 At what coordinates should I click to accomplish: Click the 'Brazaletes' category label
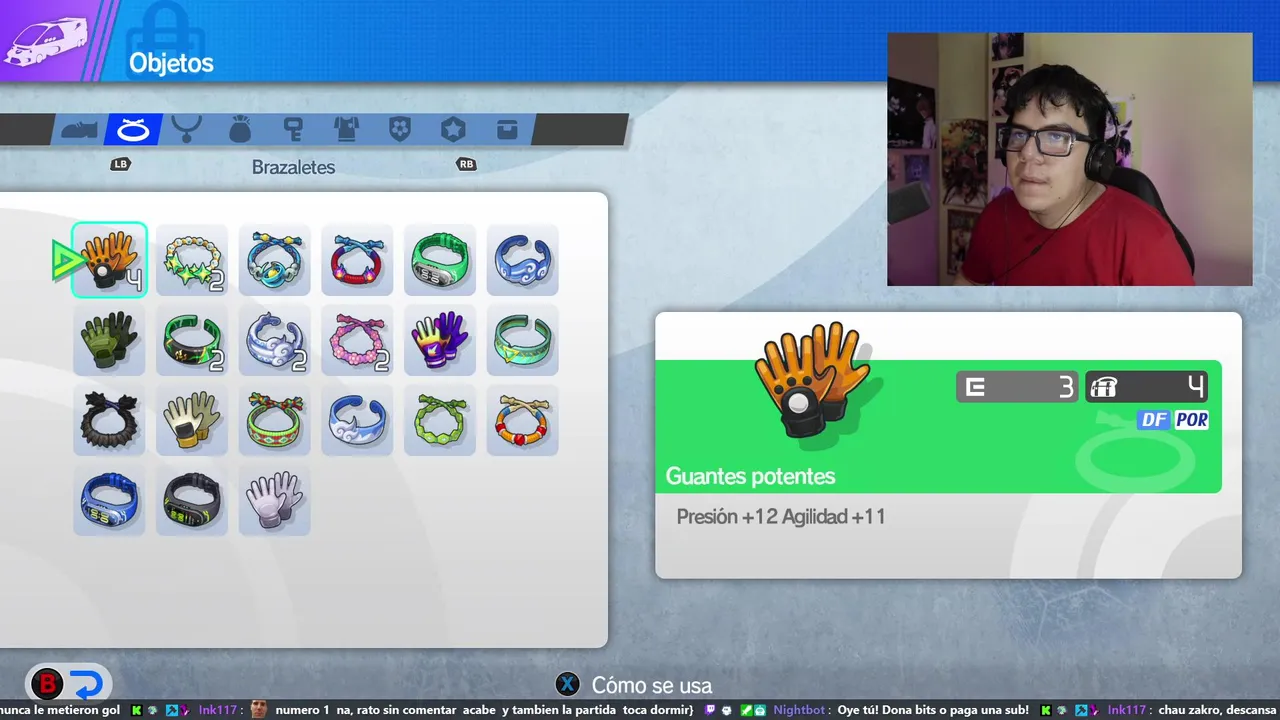point(293,167)
